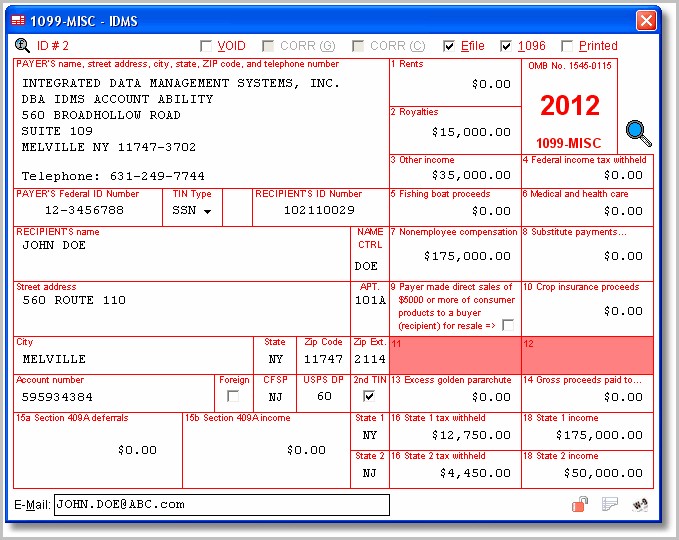This screenshot has height=540, width=679.
Task: Click the red padlock icon
Action: [x=580, y=504]
